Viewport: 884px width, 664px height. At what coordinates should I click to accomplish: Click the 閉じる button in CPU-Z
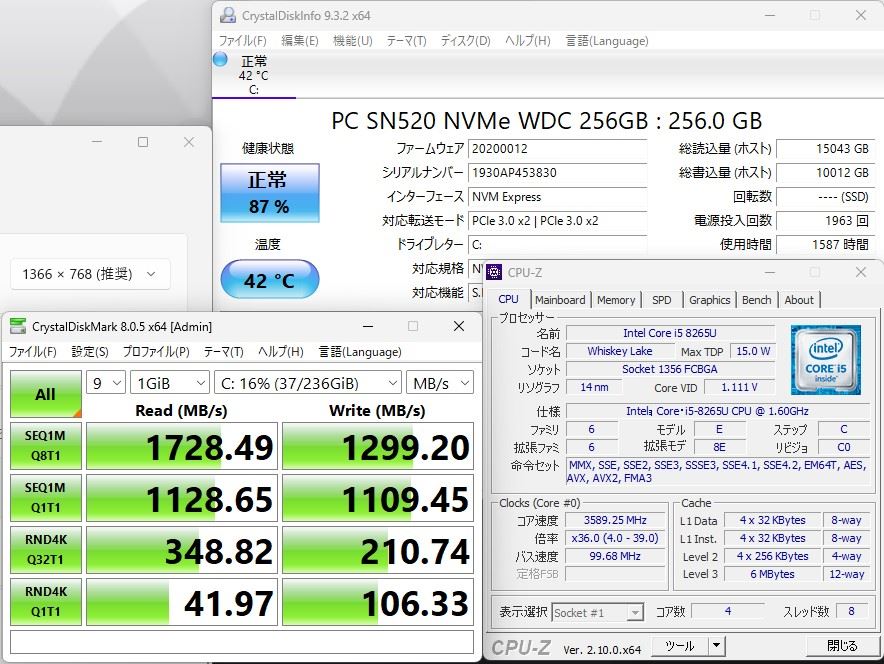(x=842, y=646)
